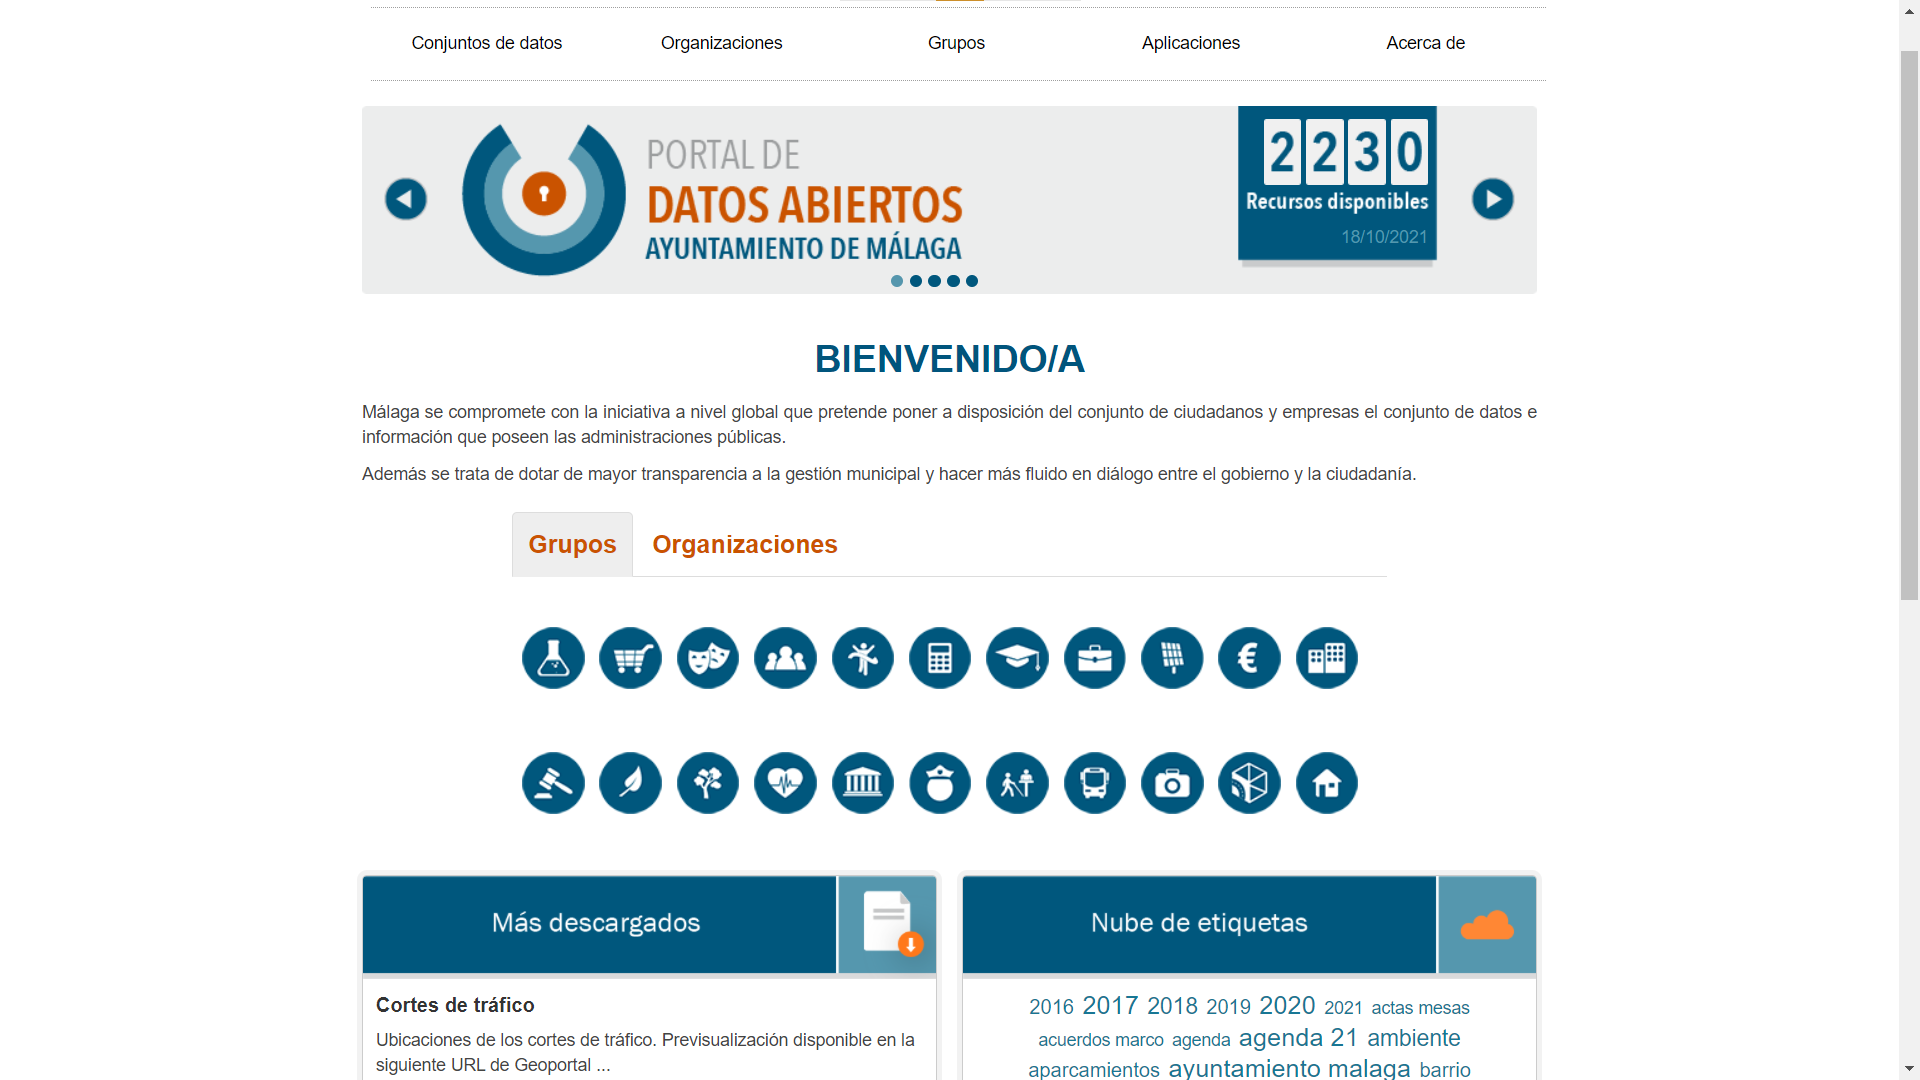
Task: Go to previous banner slide arrow
Action: (x=406, y=199)
